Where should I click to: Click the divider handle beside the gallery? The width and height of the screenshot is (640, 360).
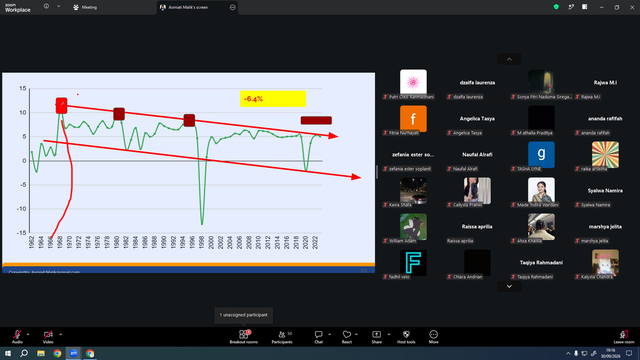pos(377,172)
